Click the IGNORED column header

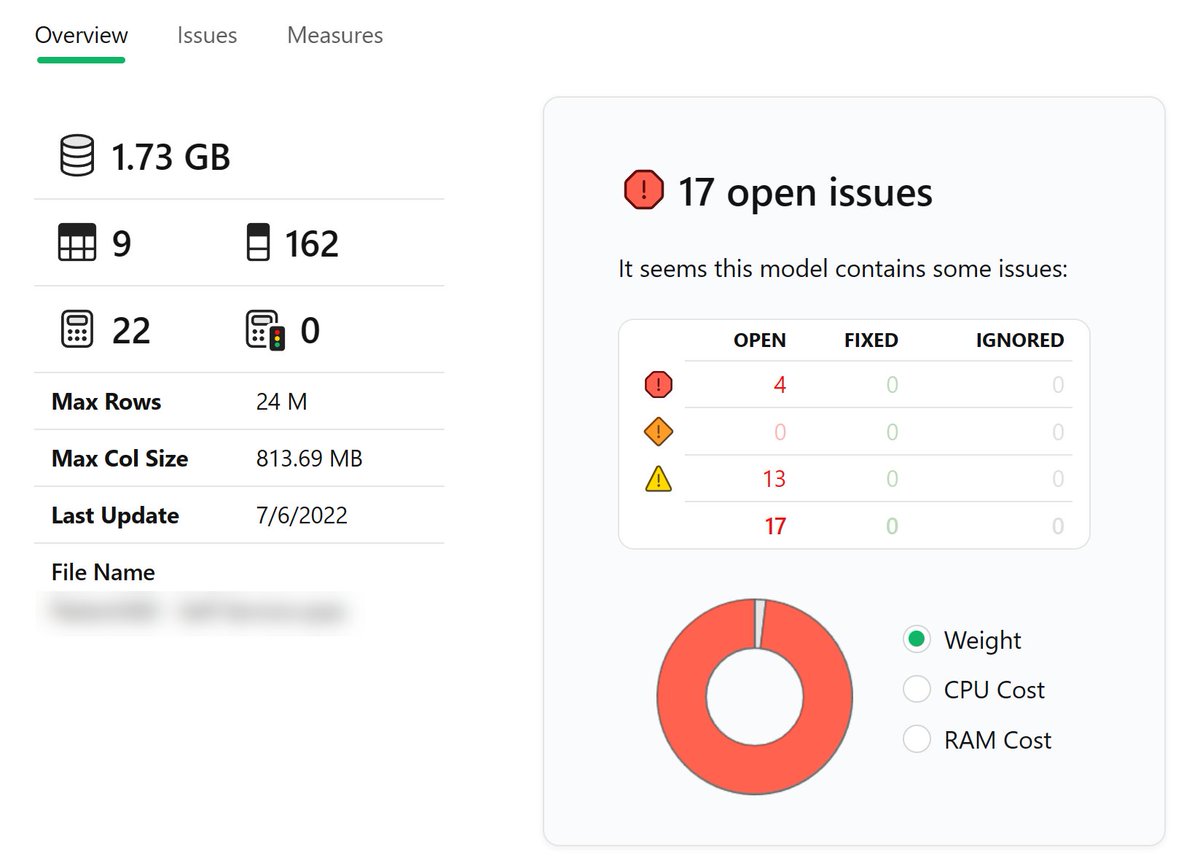[x=1018, y=340]
